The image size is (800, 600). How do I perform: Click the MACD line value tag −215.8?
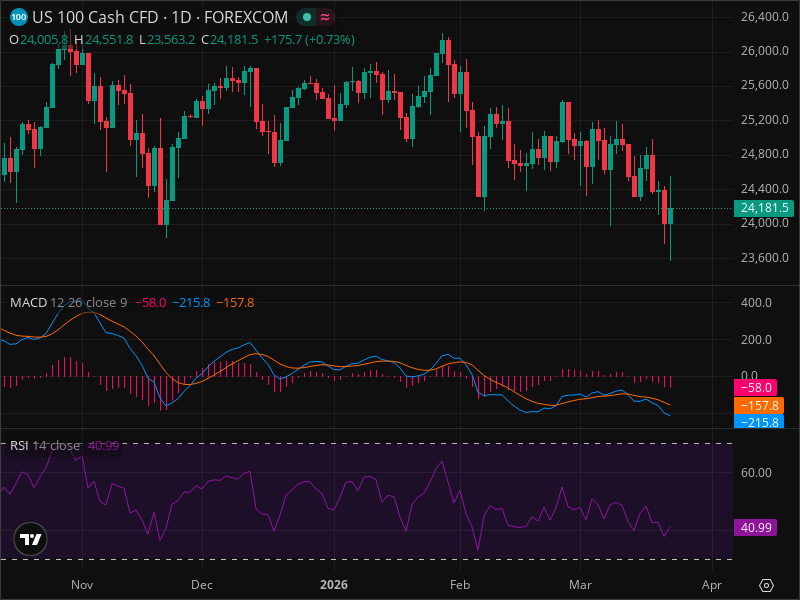(x=759, y=422)
